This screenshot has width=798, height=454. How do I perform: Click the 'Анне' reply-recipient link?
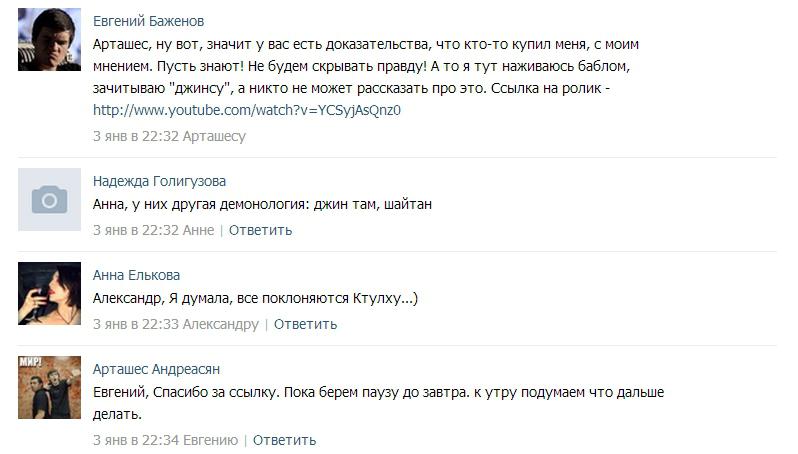[x=198, y=230]
